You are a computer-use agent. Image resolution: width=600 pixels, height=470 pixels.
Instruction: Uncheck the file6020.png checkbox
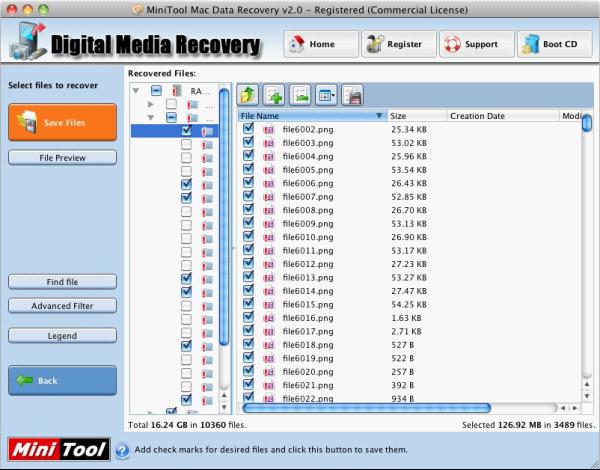[248, 371]
